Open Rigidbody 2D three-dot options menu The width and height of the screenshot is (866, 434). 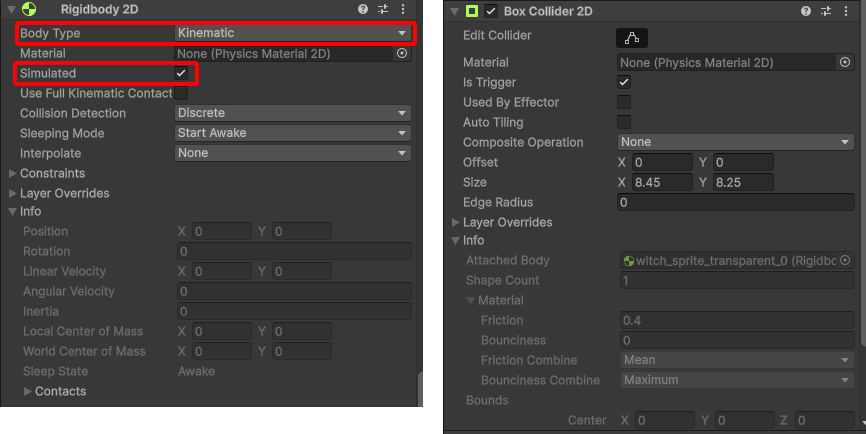click(403, 9)
